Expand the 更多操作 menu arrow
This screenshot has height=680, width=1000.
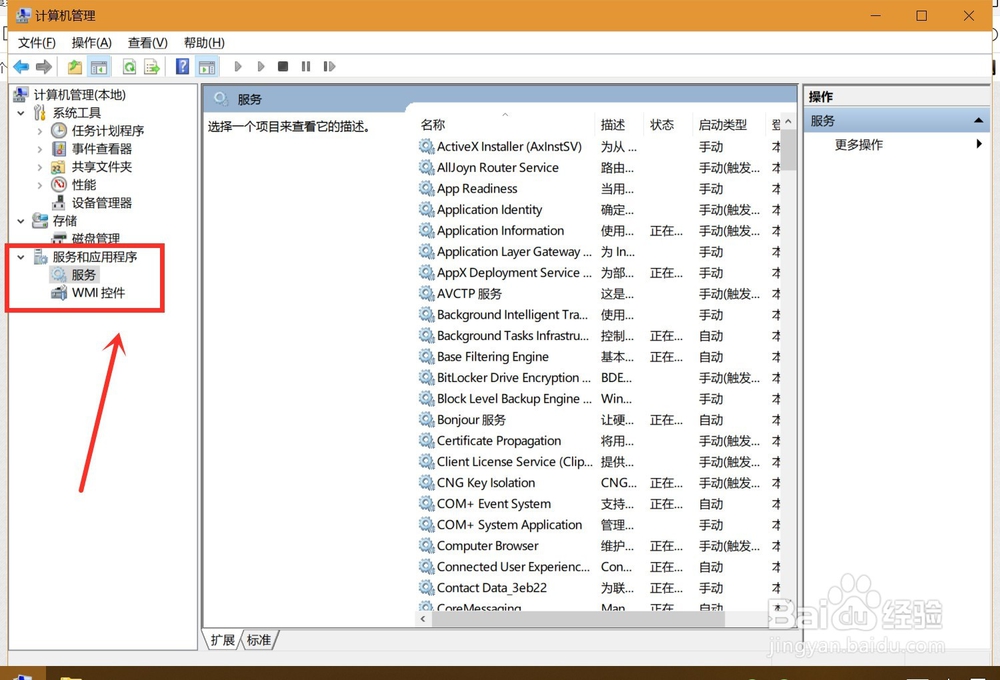point(979,143)
